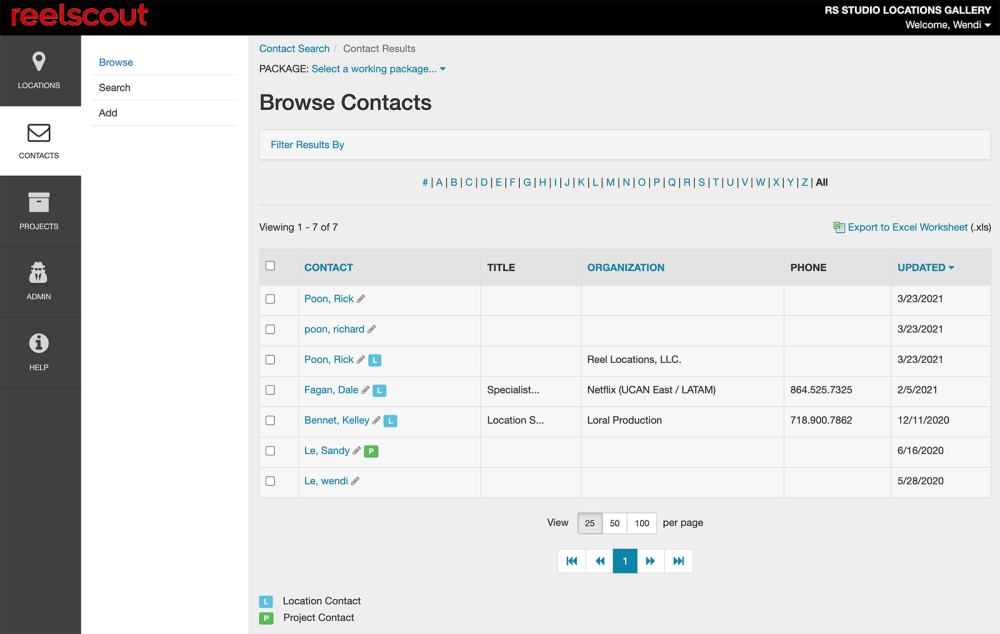Click the 12/11/2020 updated date

click(x=923, y=420)
